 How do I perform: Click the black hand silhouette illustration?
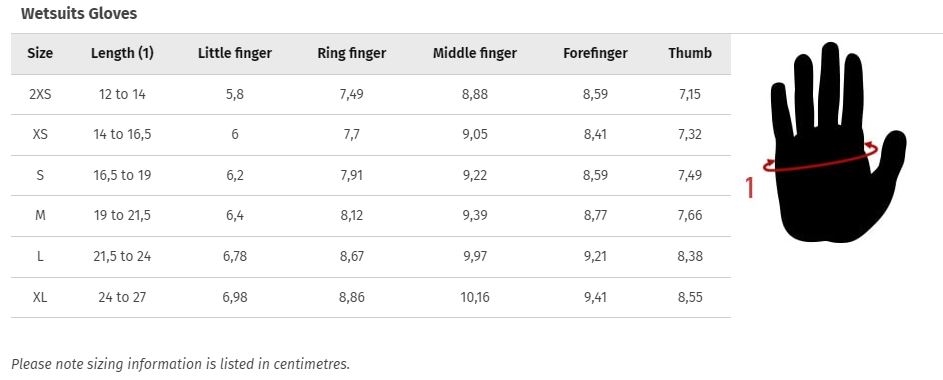point(838,142)
